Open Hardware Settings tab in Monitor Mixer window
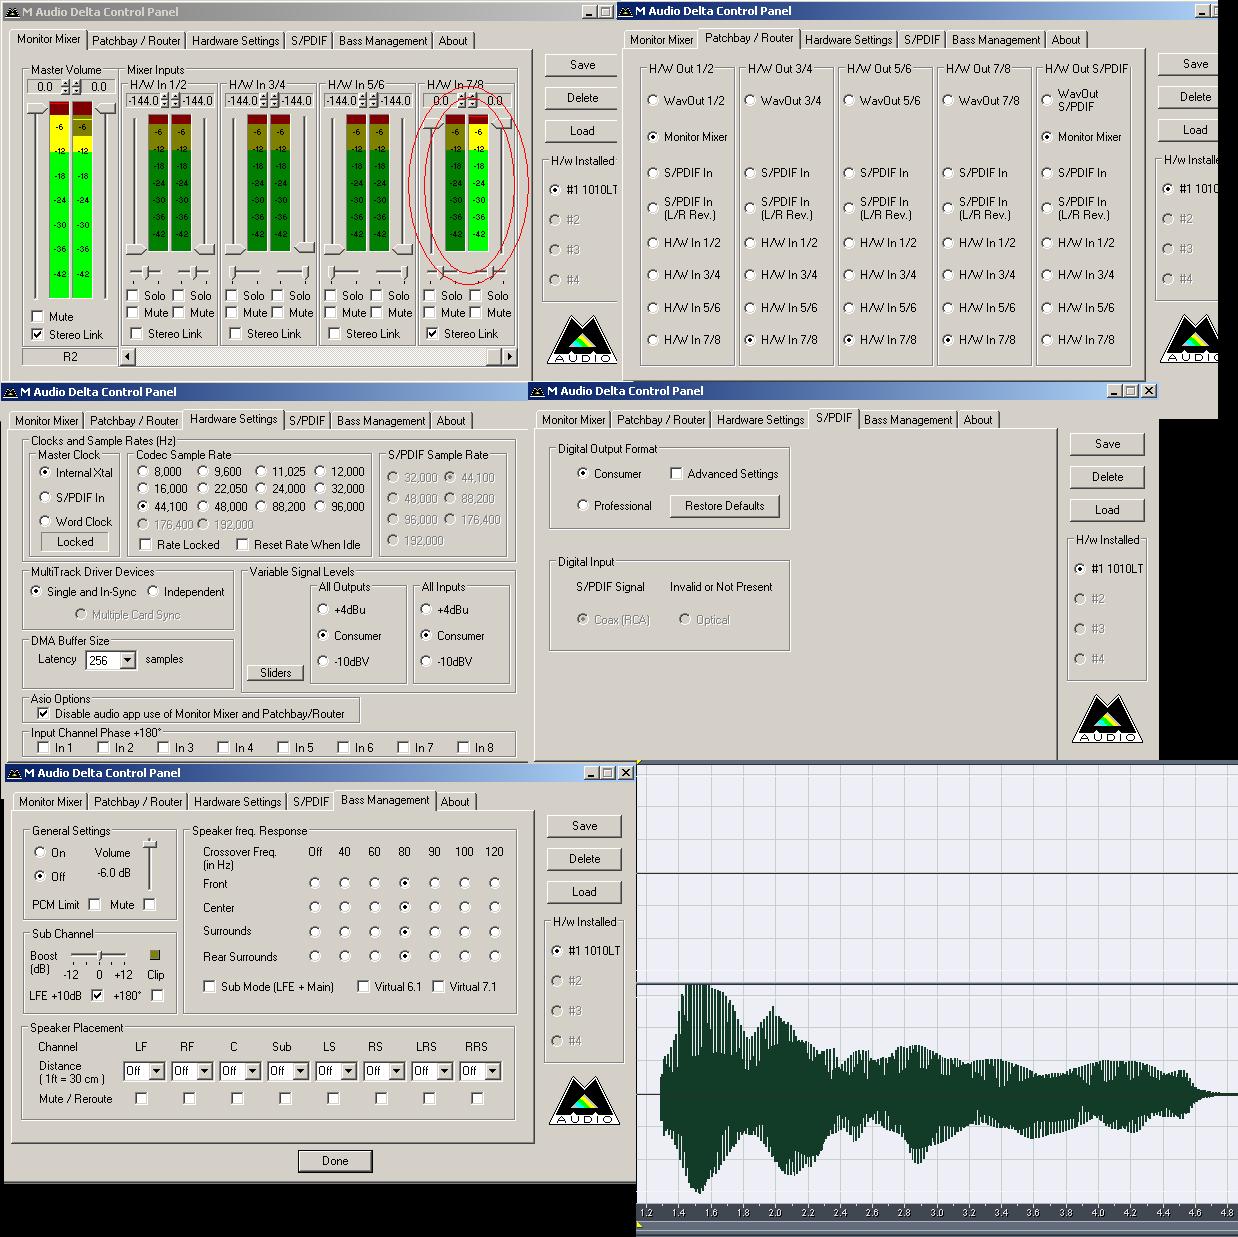Viewport: 1238px width, 1237px height. pos(236,41)
